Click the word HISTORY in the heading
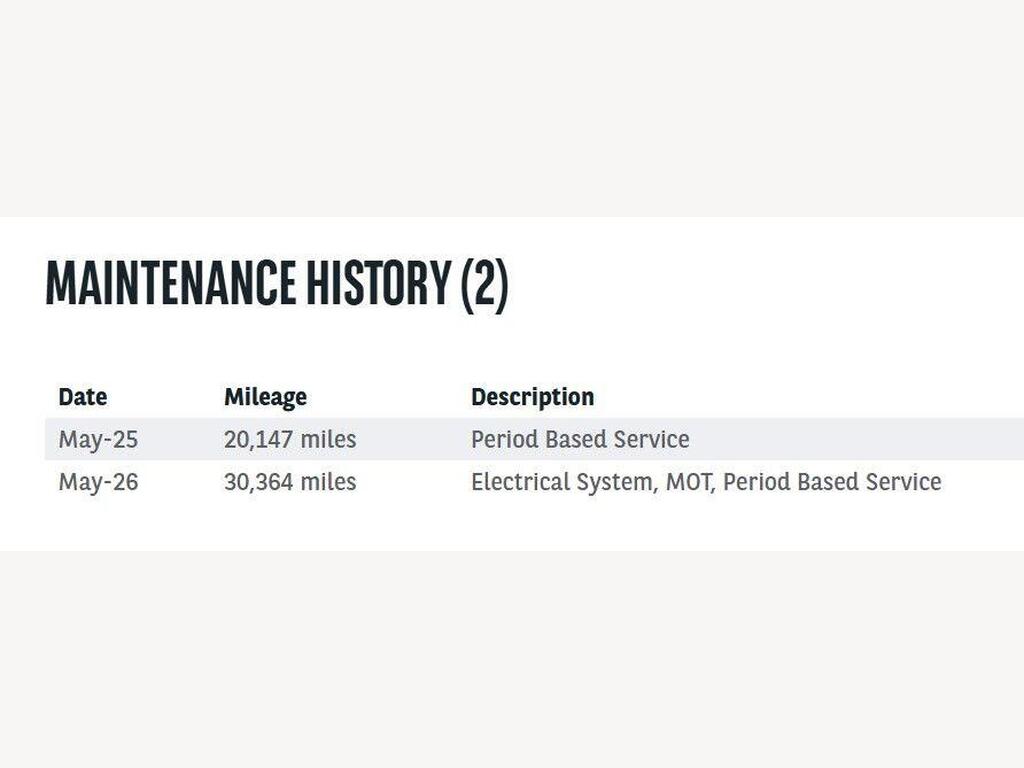The height and width of the screenshot is (768, 1024). [379, 282]
